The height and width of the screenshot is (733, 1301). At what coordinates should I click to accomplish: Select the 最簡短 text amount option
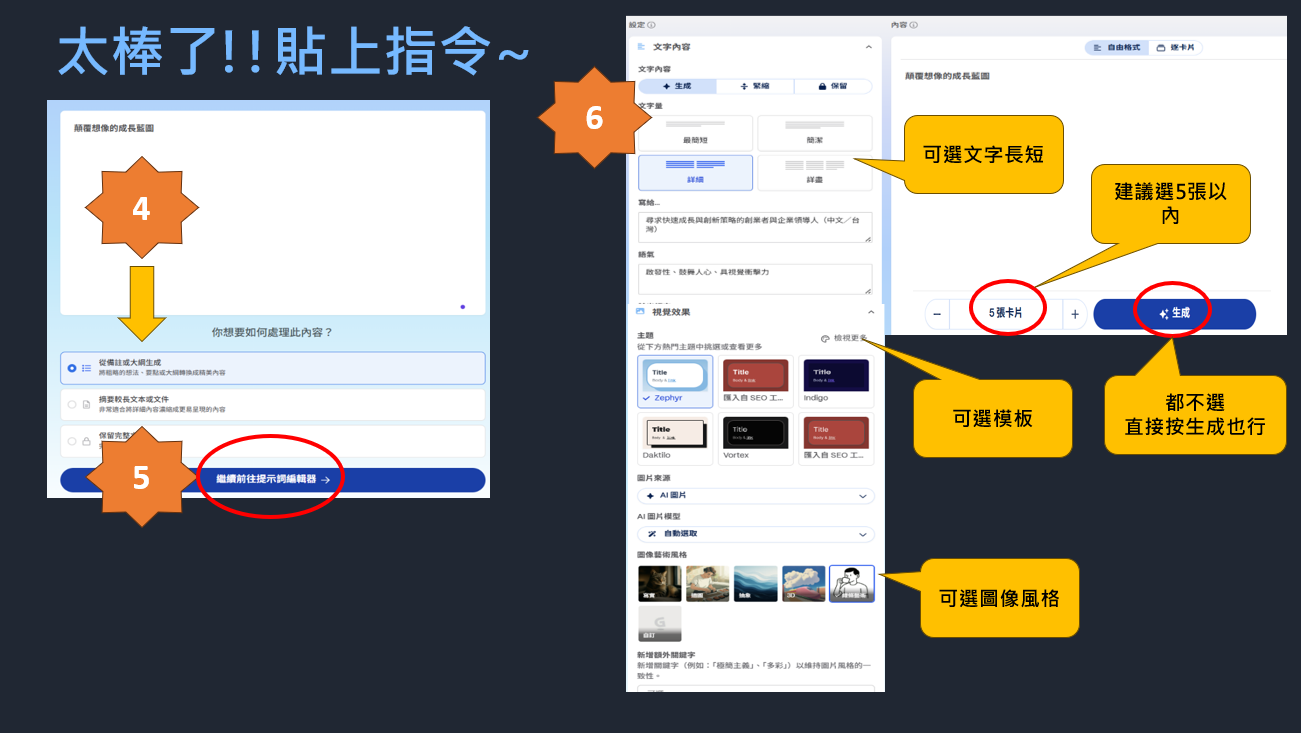pyautogui.click(x=694, y=133)
